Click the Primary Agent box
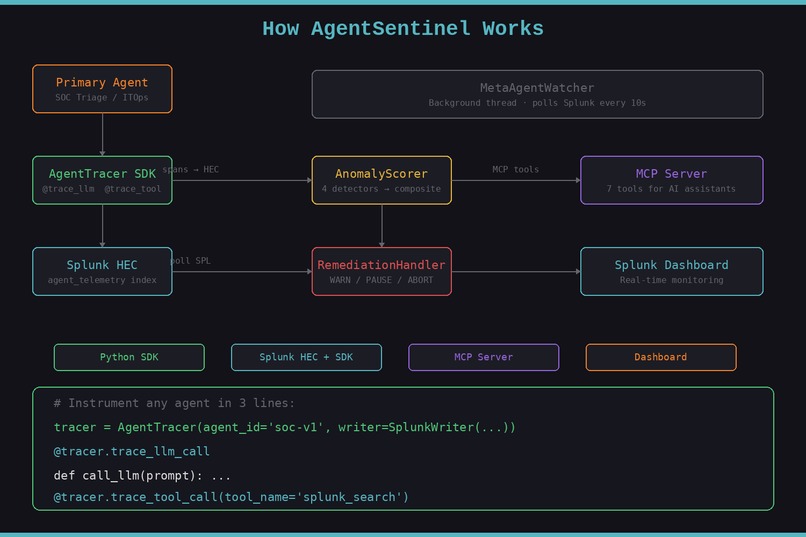 pyautogui.click(x=102, y=89)
